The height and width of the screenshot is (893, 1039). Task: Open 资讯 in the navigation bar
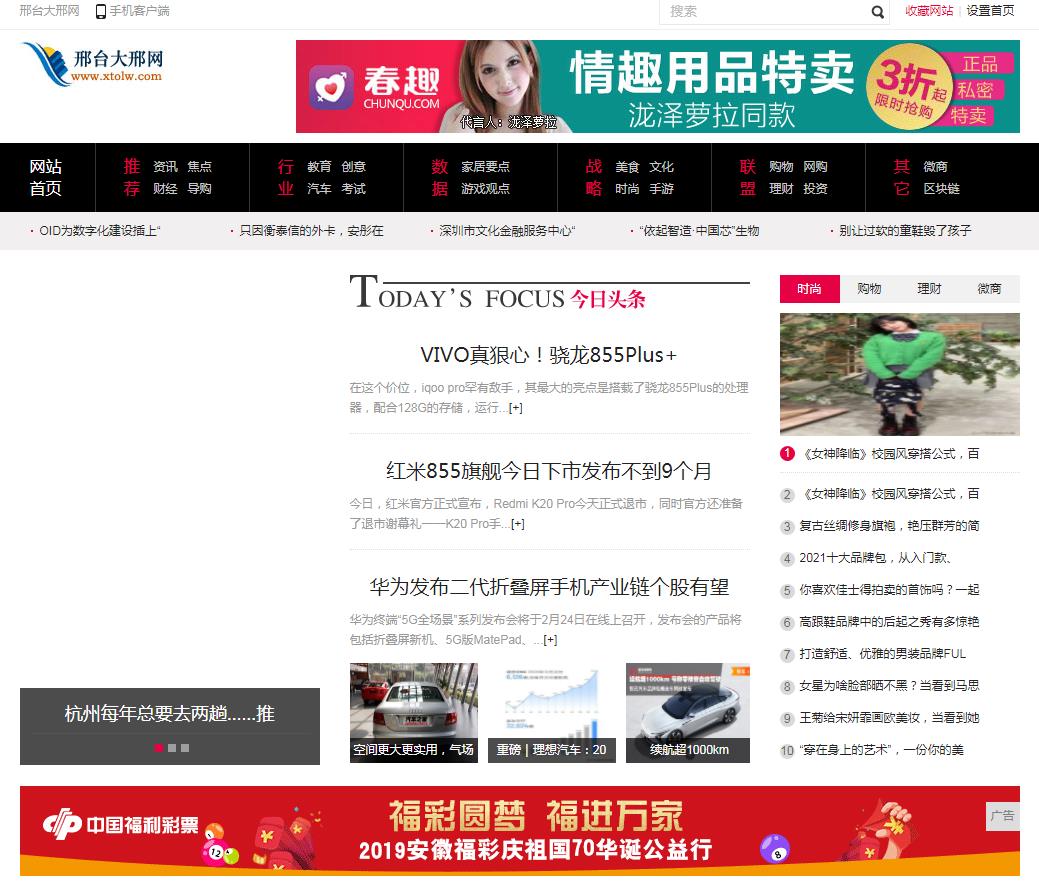(165, 167)
